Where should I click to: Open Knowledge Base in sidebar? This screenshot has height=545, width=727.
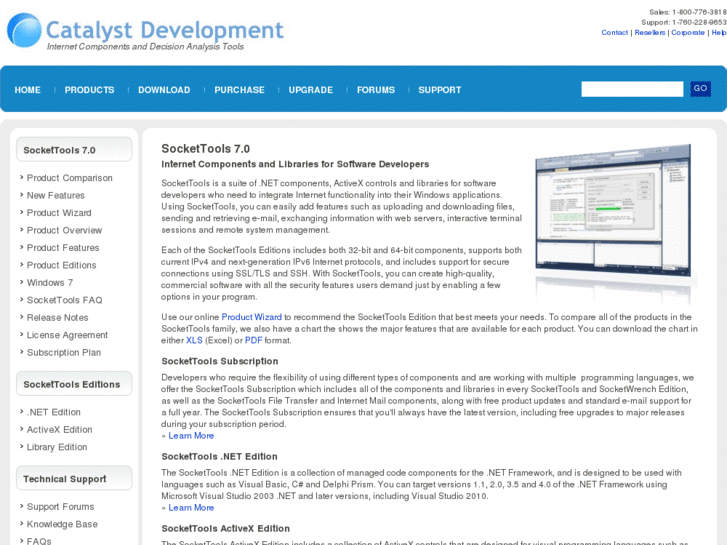click(62, 524)
